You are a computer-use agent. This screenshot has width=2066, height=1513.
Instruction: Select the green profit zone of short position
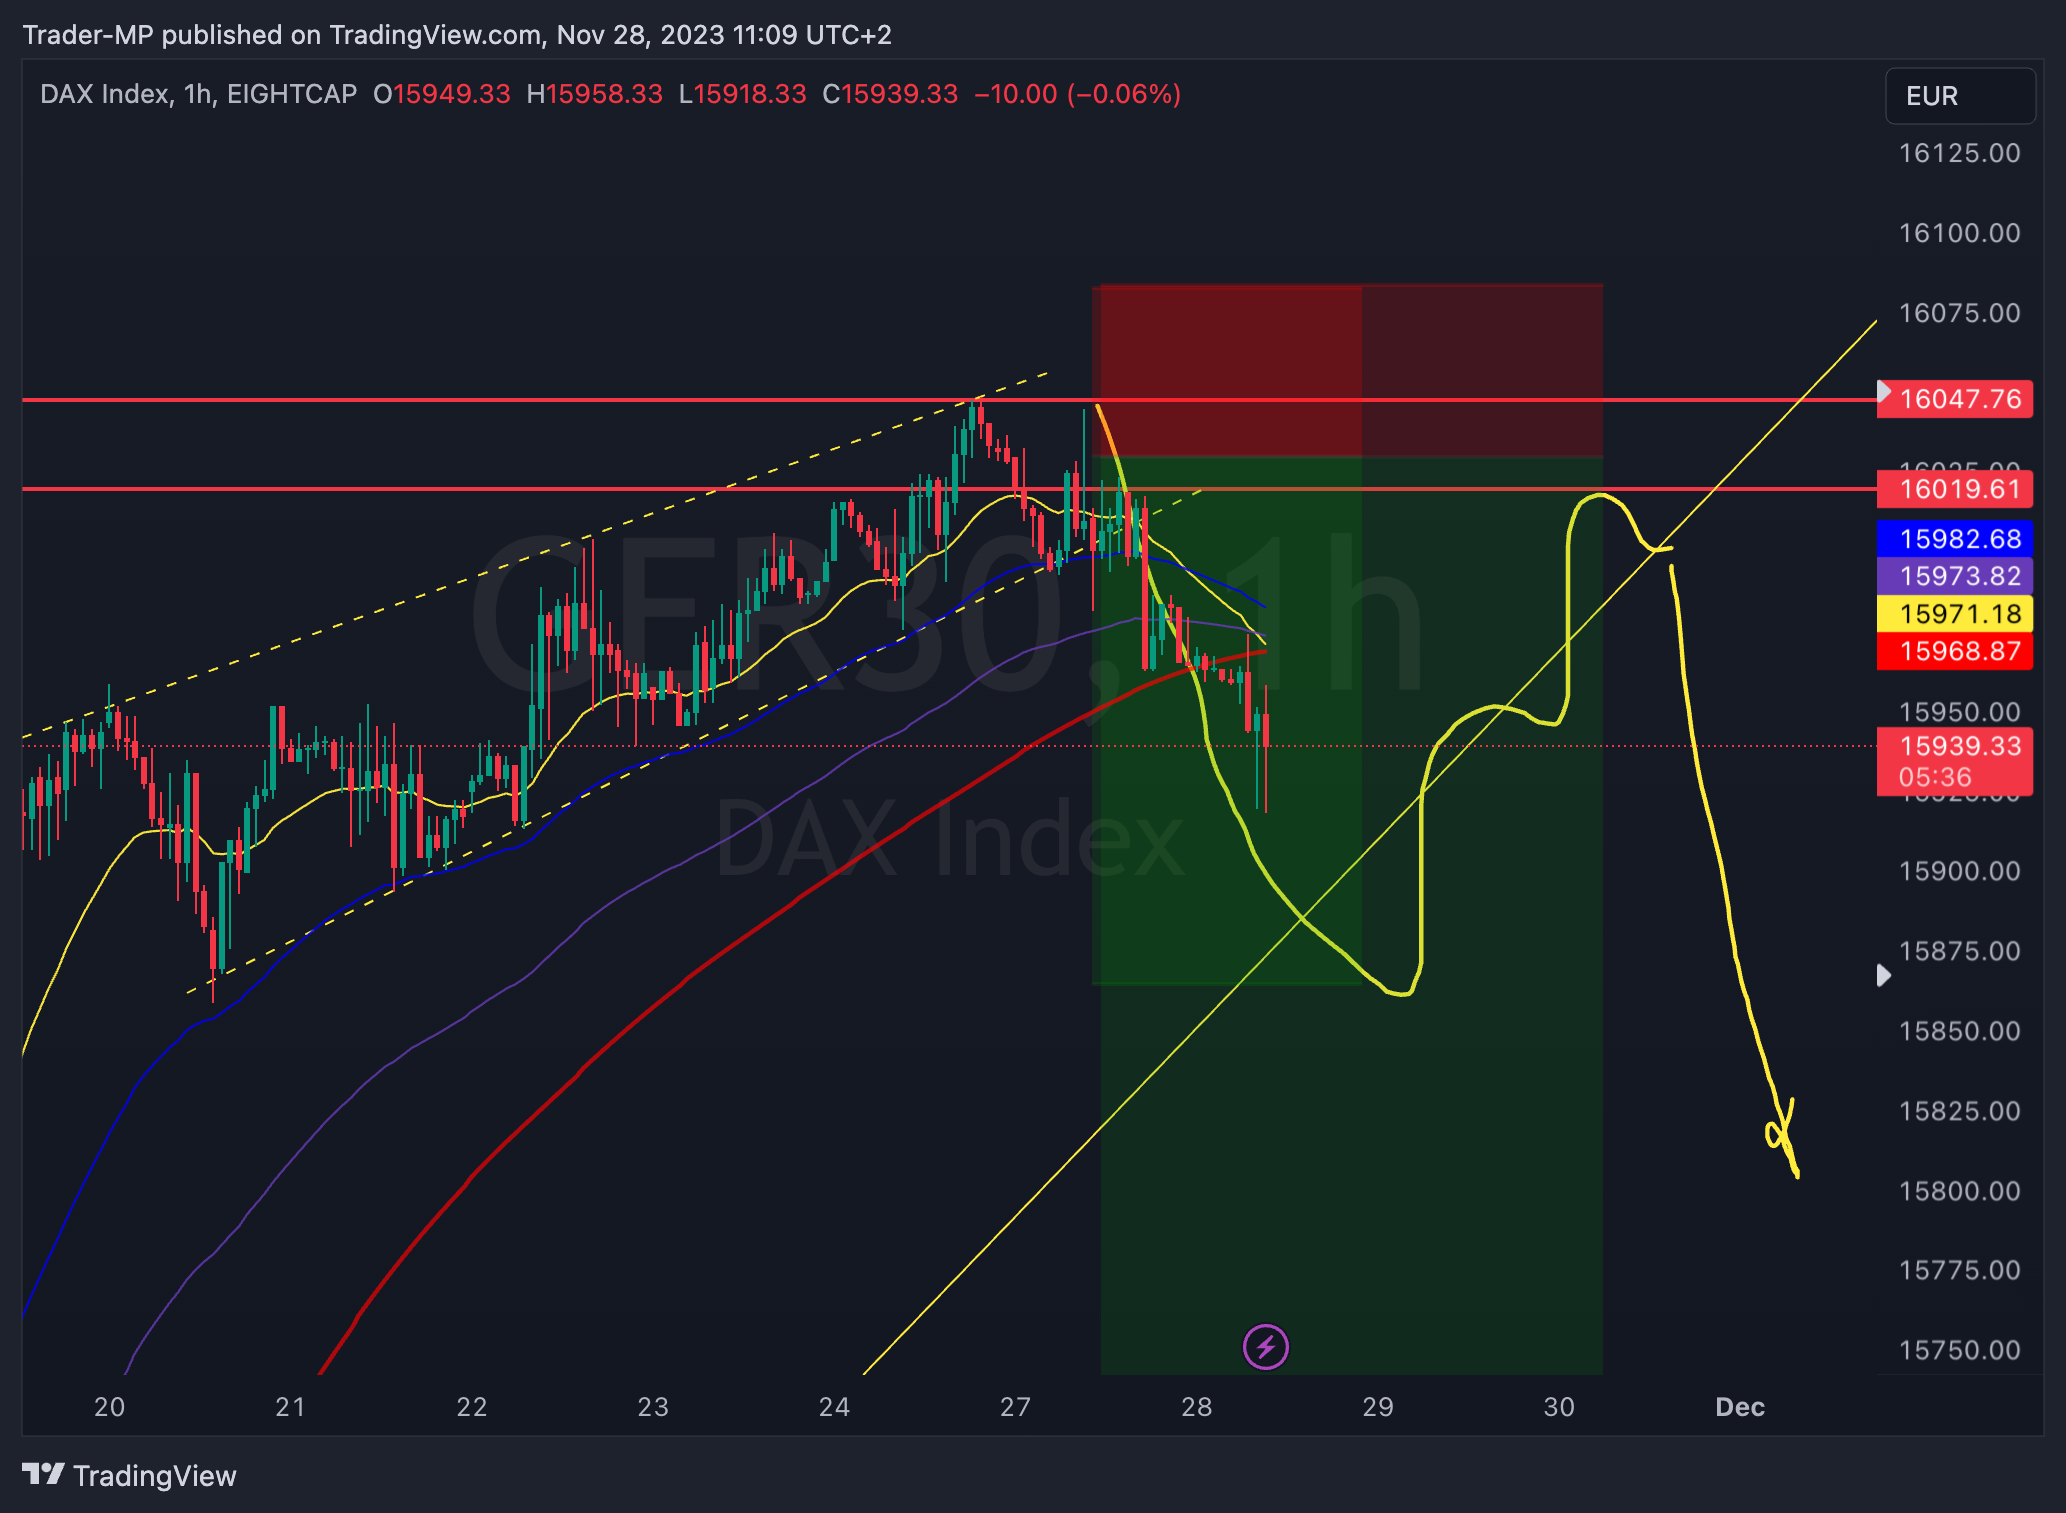(1351, 915)
